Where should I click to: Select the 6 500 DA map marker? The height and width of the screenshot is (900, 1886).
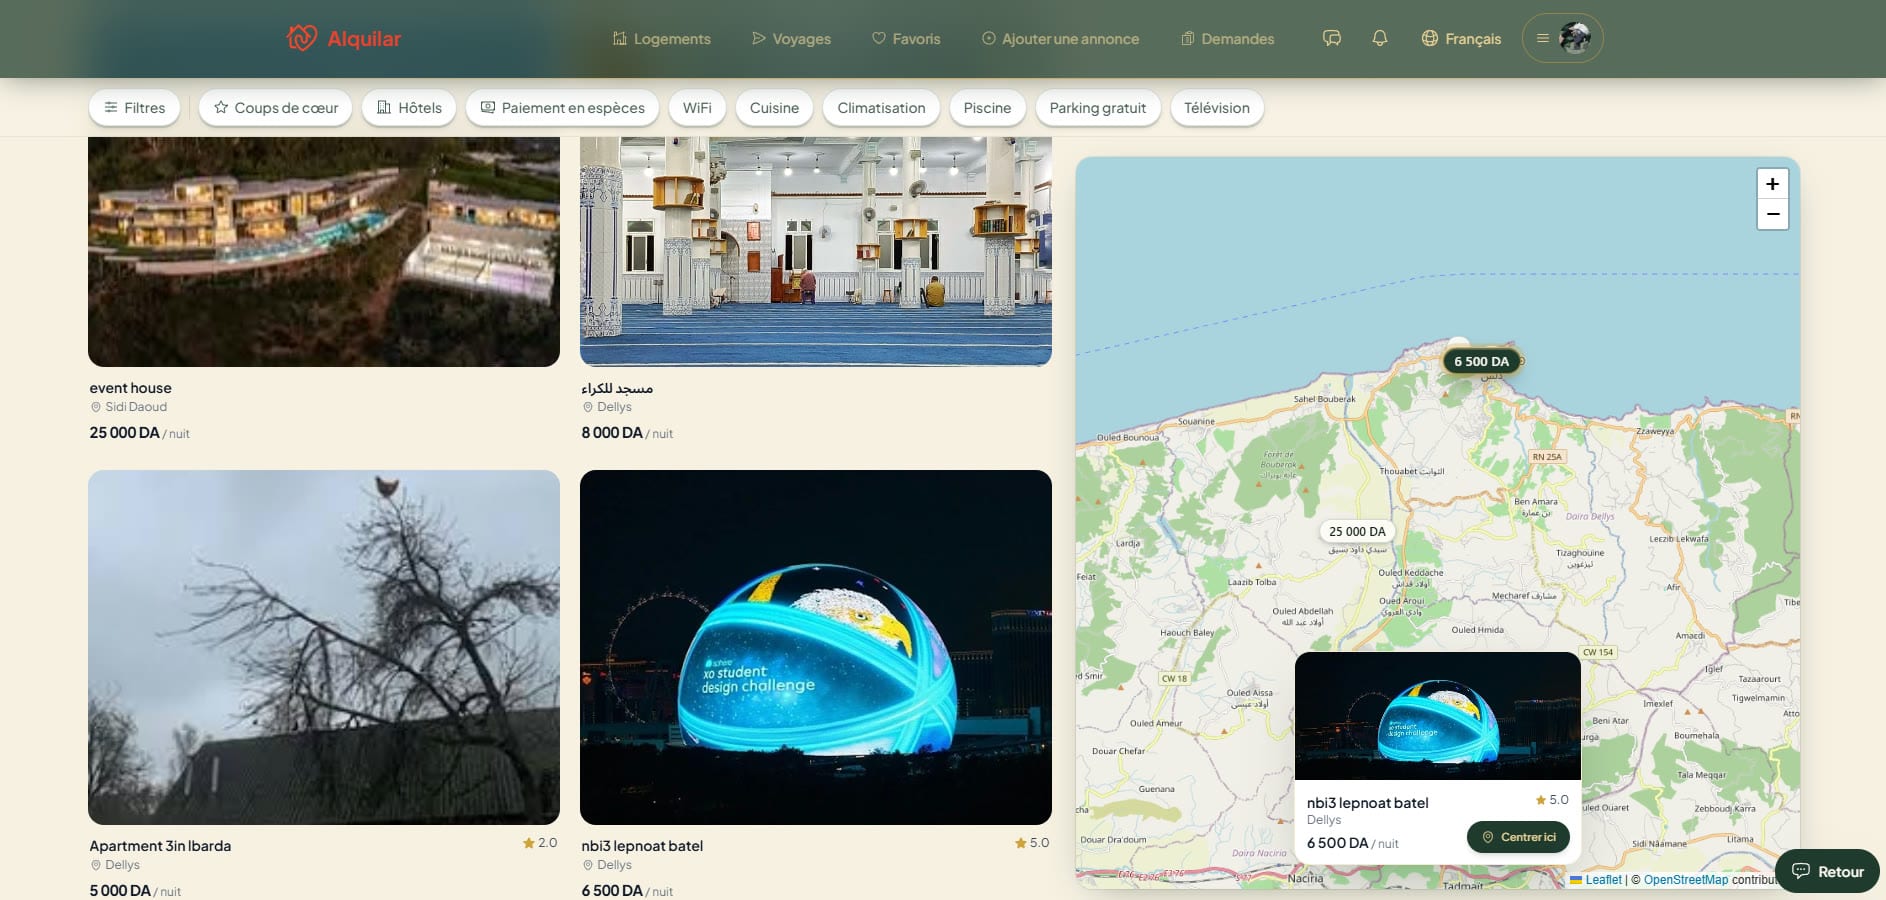1481,361
